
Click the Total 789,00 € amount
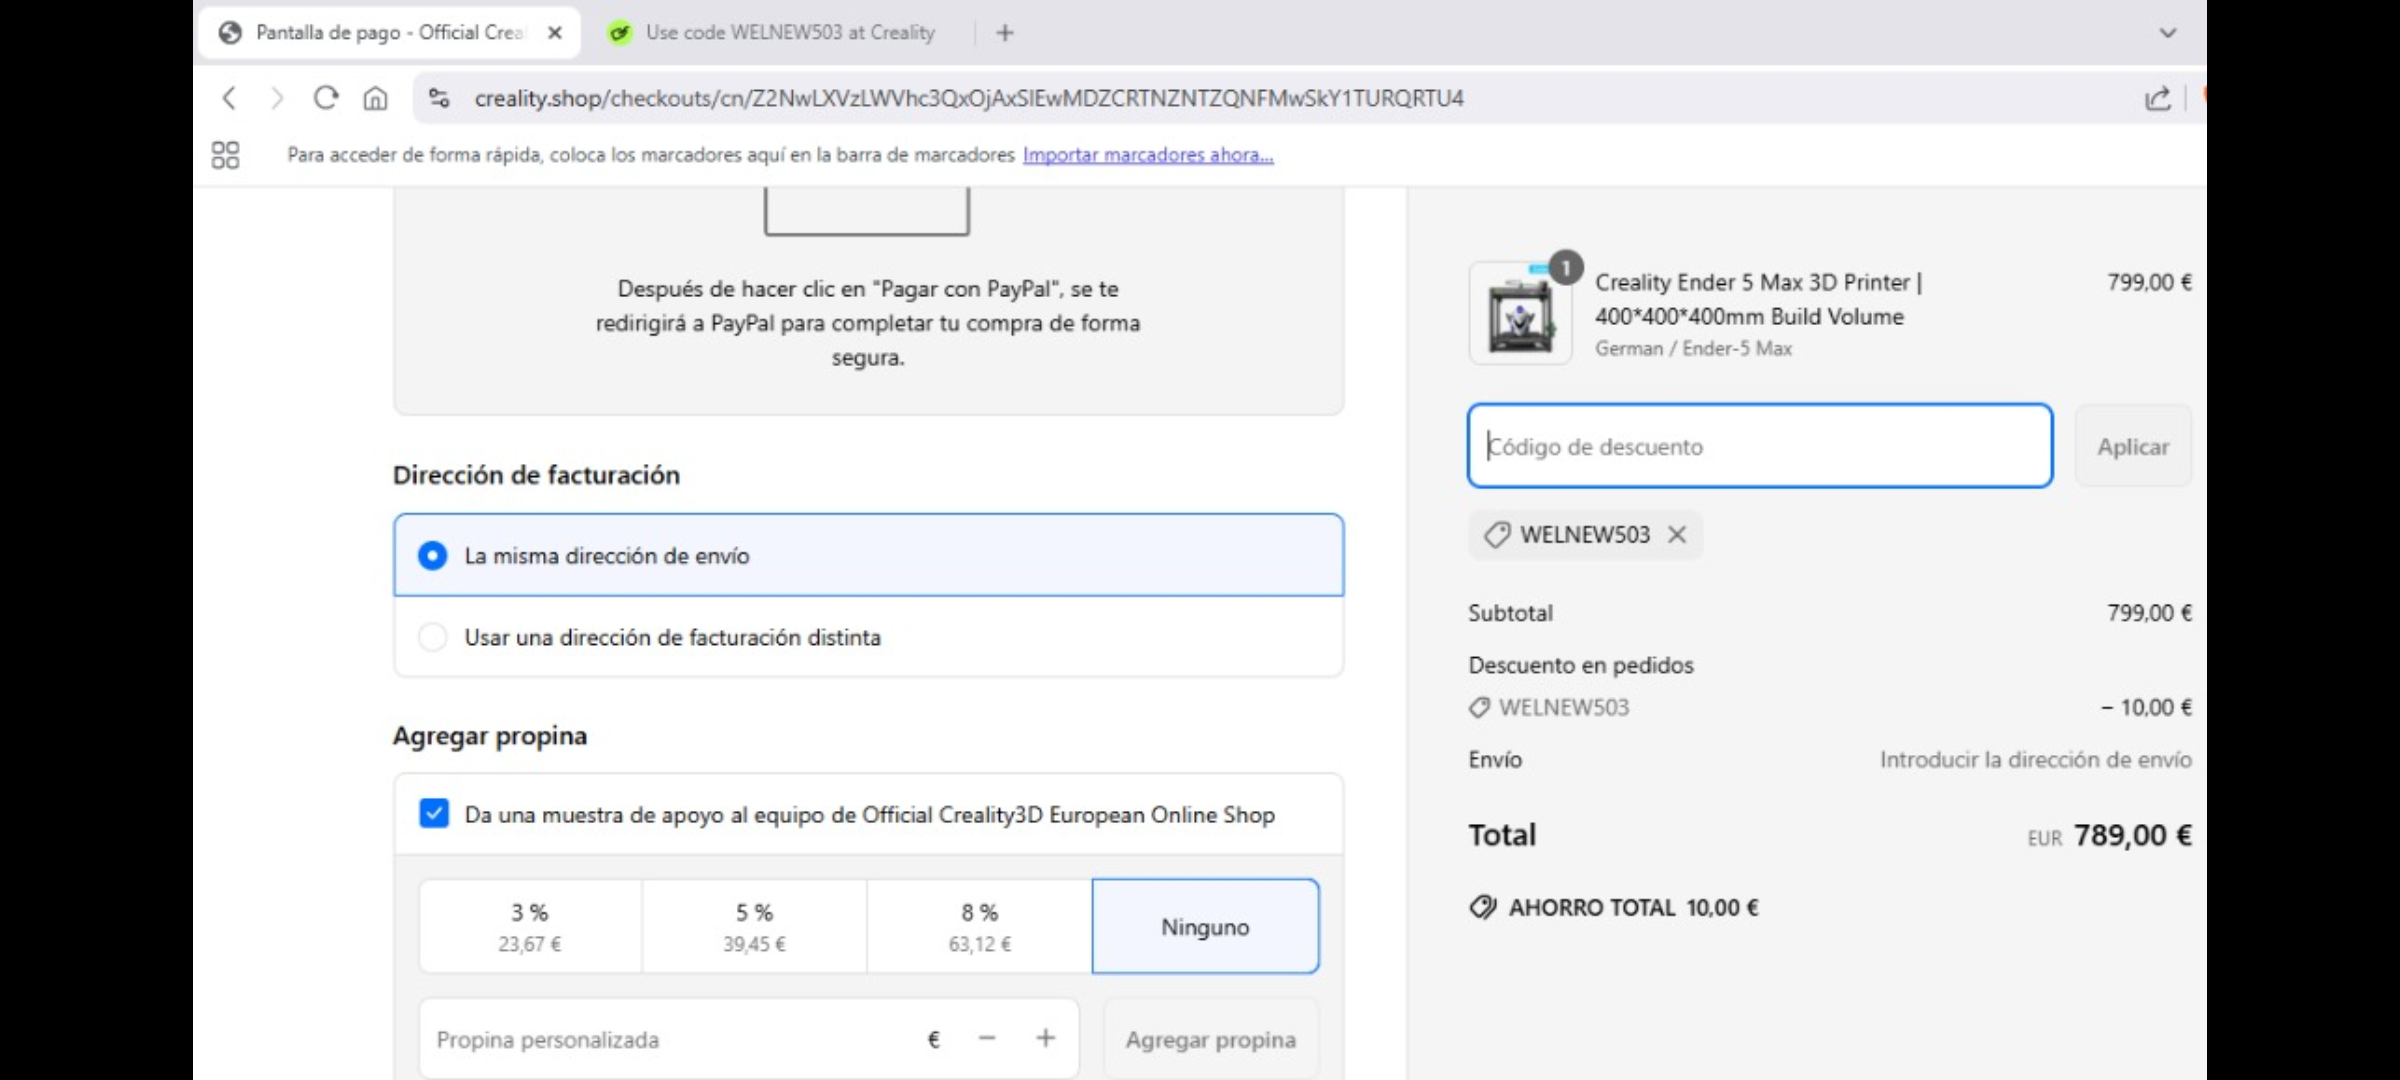2132,835
